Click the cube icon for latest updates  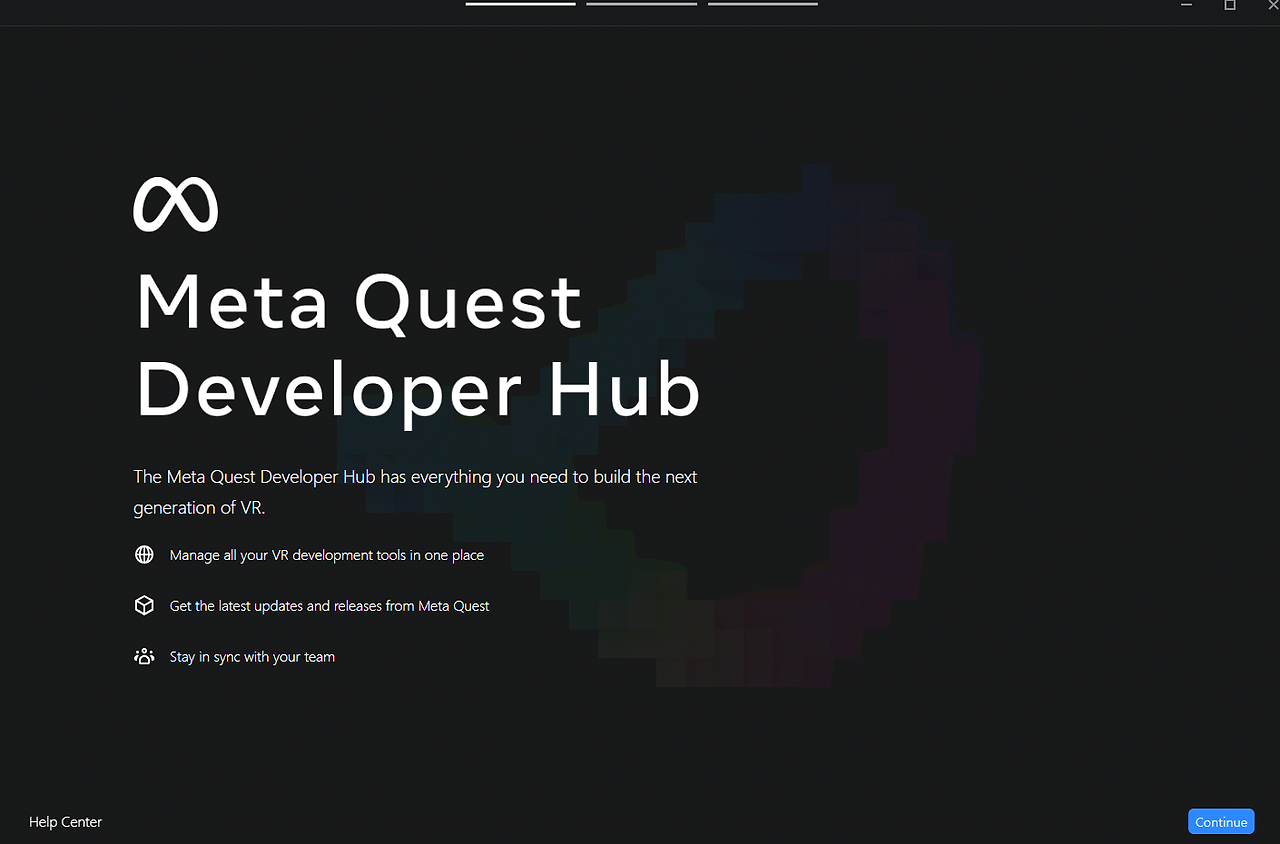tap(144, 605)
